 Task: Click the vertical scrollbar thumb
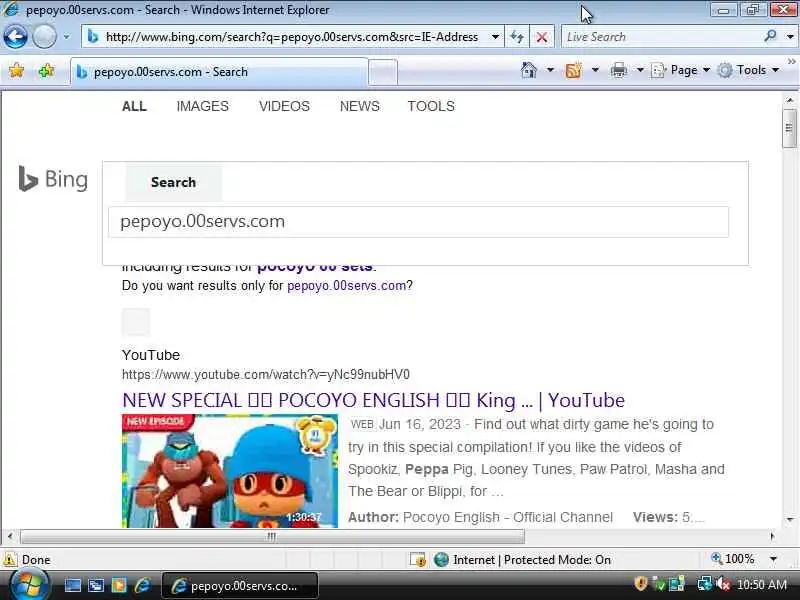789,128
